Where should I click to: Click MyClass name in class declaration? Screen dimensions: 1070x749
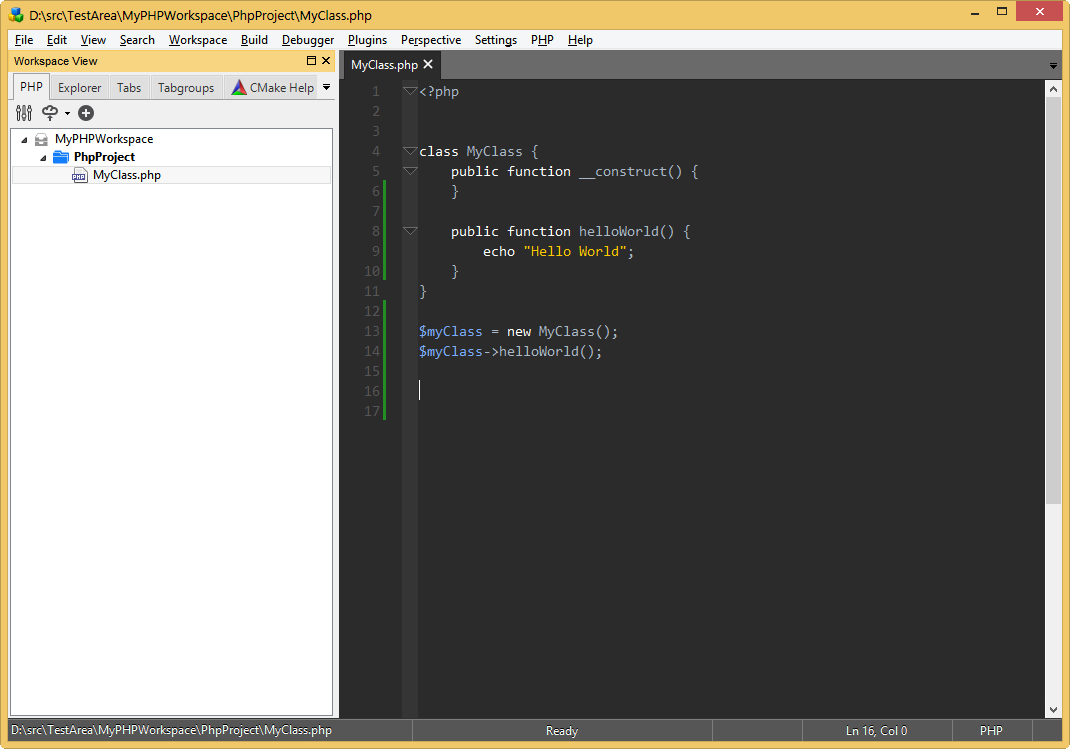click(494, 151)
